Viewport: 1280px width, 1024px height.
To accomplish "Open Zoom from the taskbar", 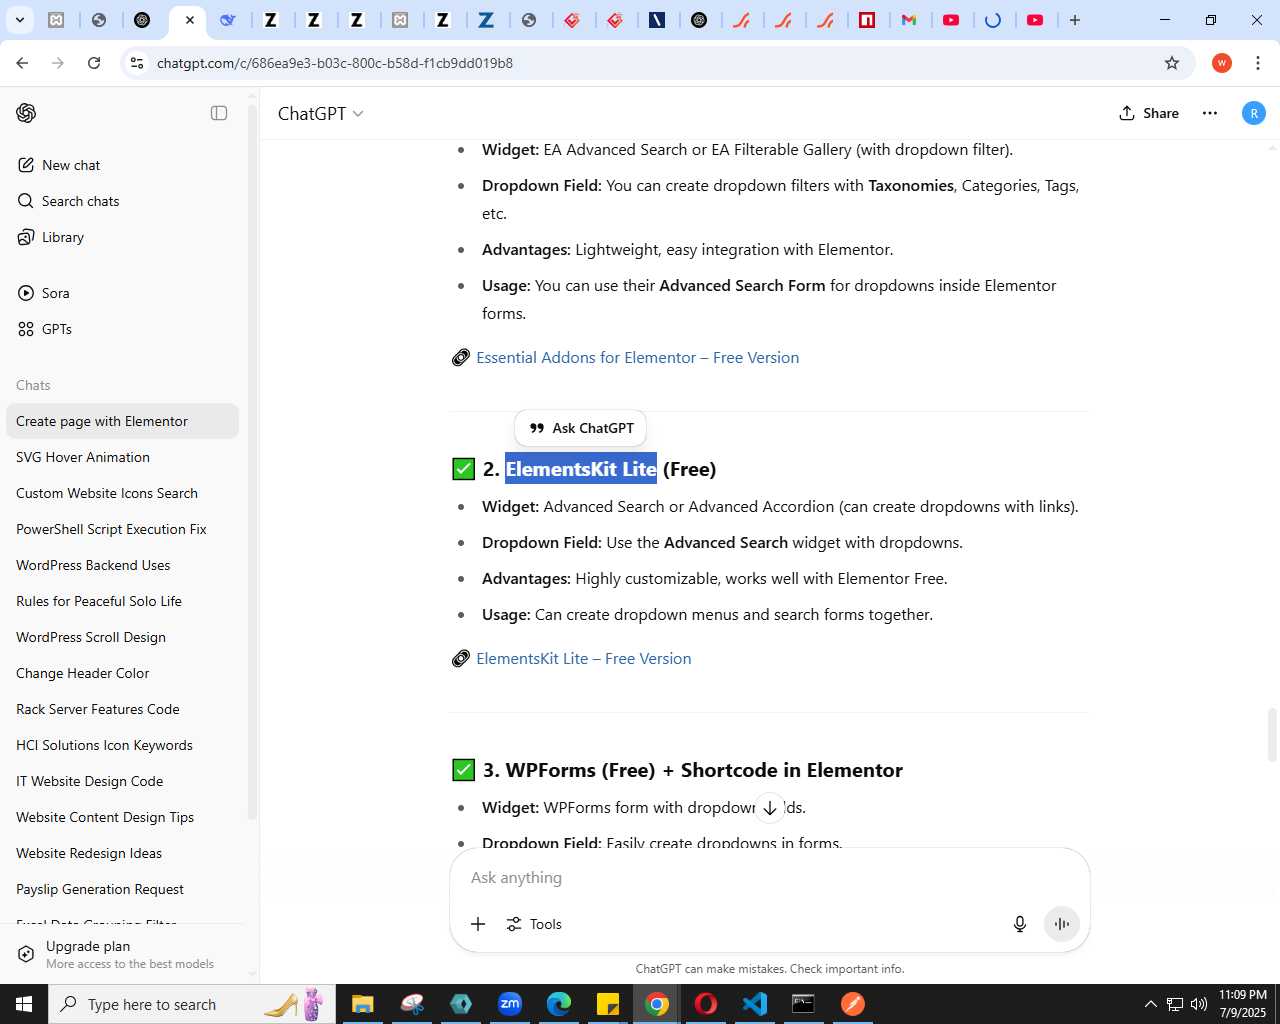I will [510, 1004].
